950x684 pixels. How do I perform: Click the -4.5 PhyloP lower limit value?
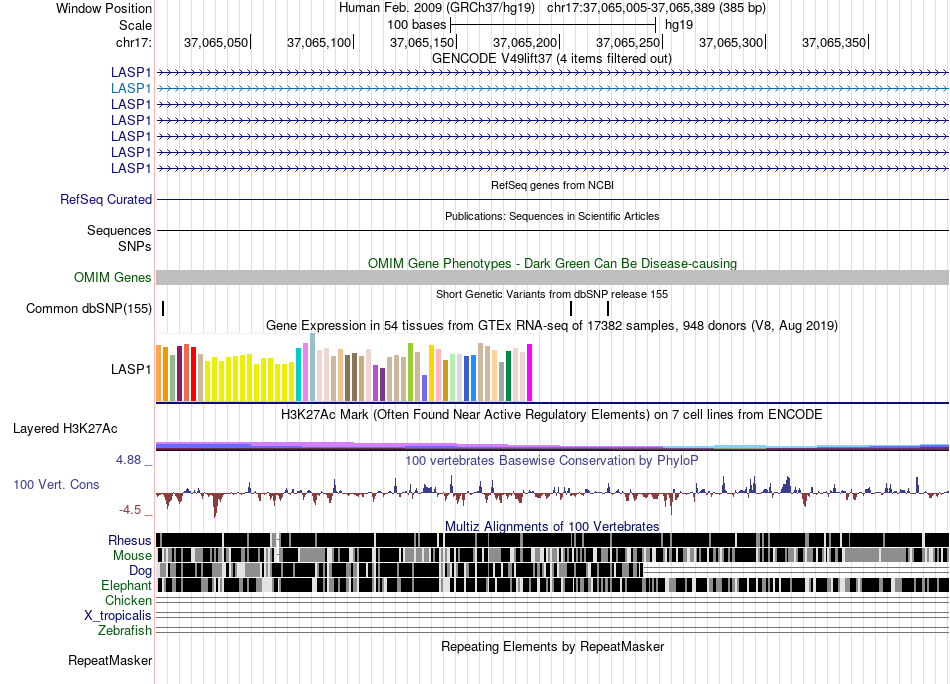click(130, 510)
